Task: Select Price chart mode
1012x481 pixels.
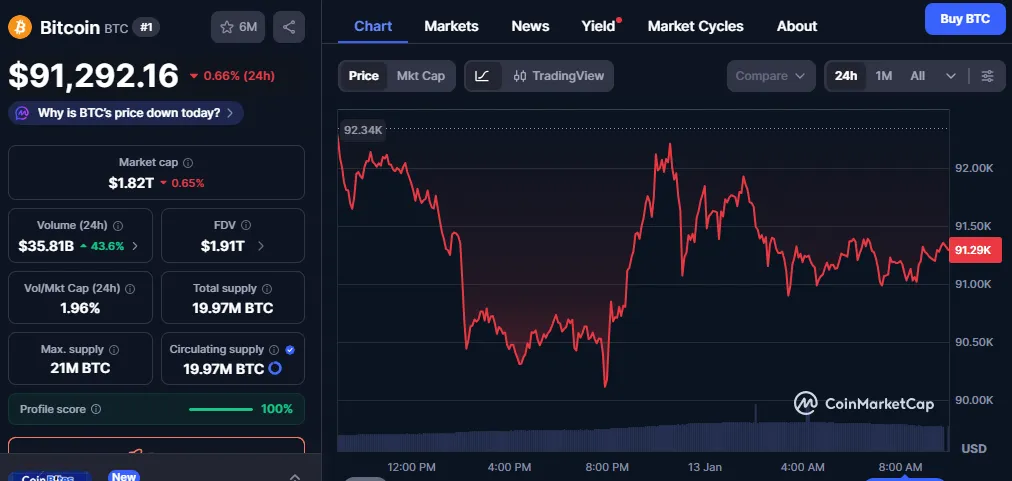Action: tap(363, 76)
